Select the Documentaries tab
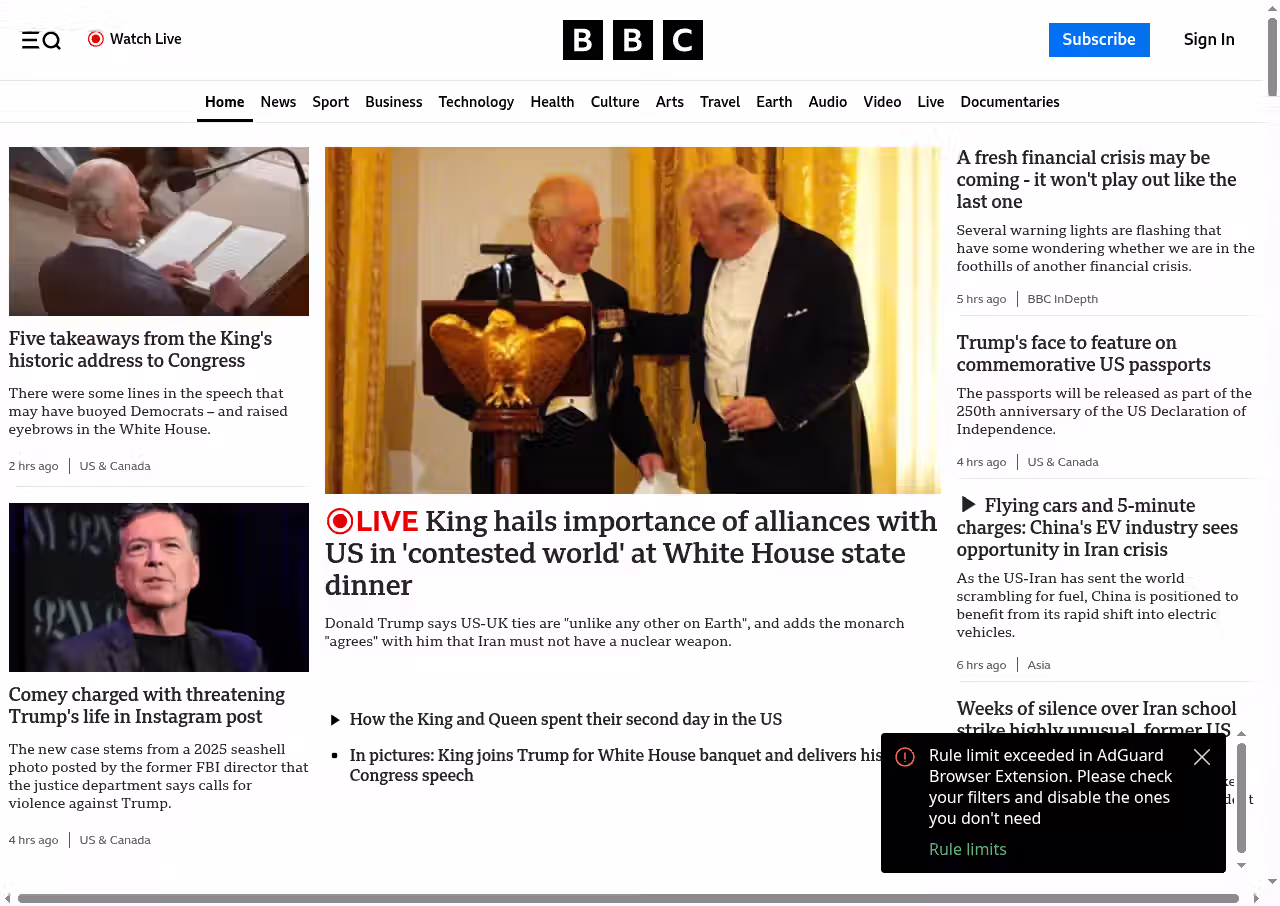Screen dimensions: 1280x906 point(1010,102)
